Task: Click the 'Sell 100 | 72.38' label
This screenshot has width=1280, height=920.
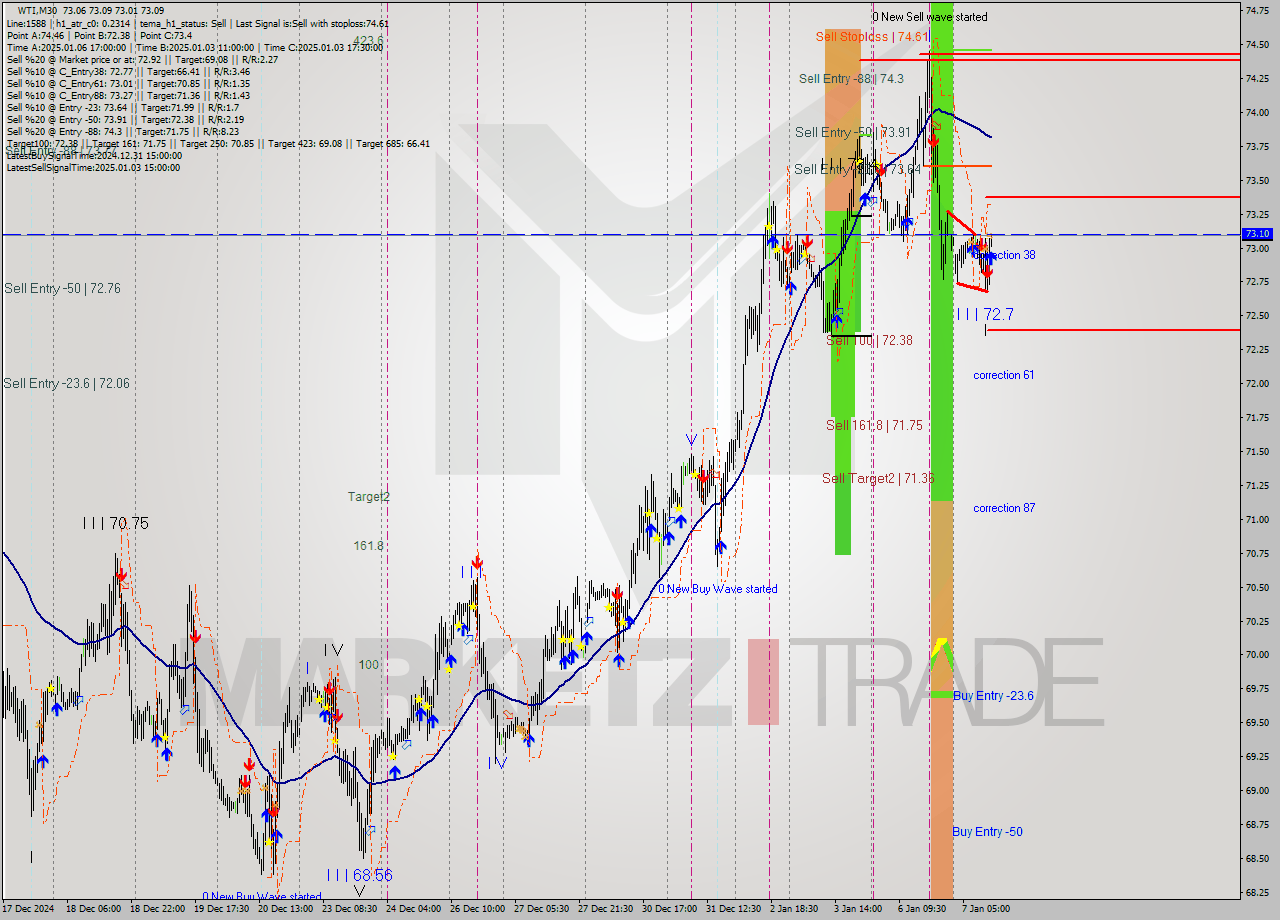Action: (869, 341)
